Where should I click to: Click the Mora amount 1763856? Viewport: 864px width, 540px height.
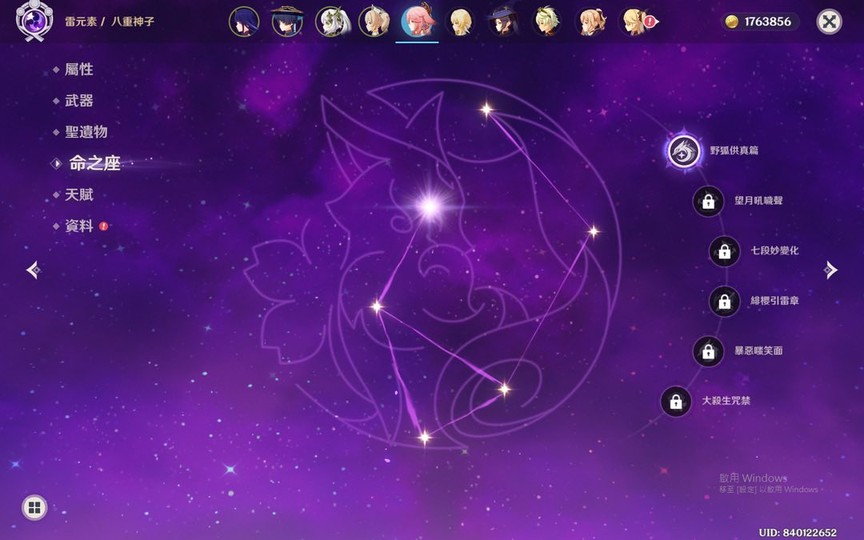(768, 21)
